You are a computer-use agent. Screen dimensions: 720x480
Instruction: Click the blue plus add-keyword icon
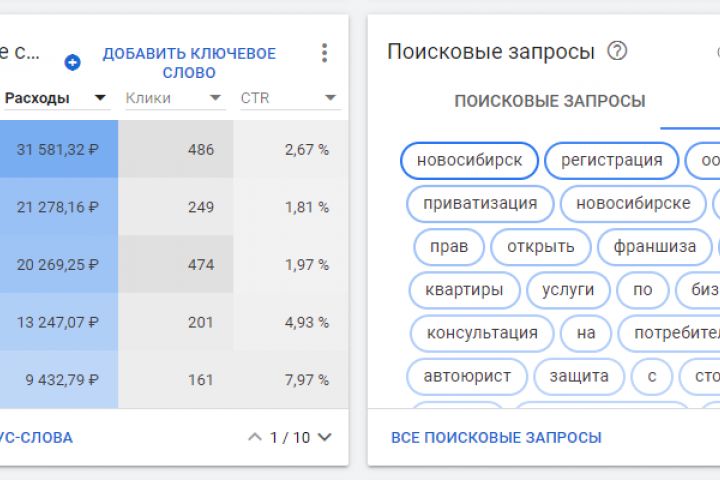pos(72,63)
